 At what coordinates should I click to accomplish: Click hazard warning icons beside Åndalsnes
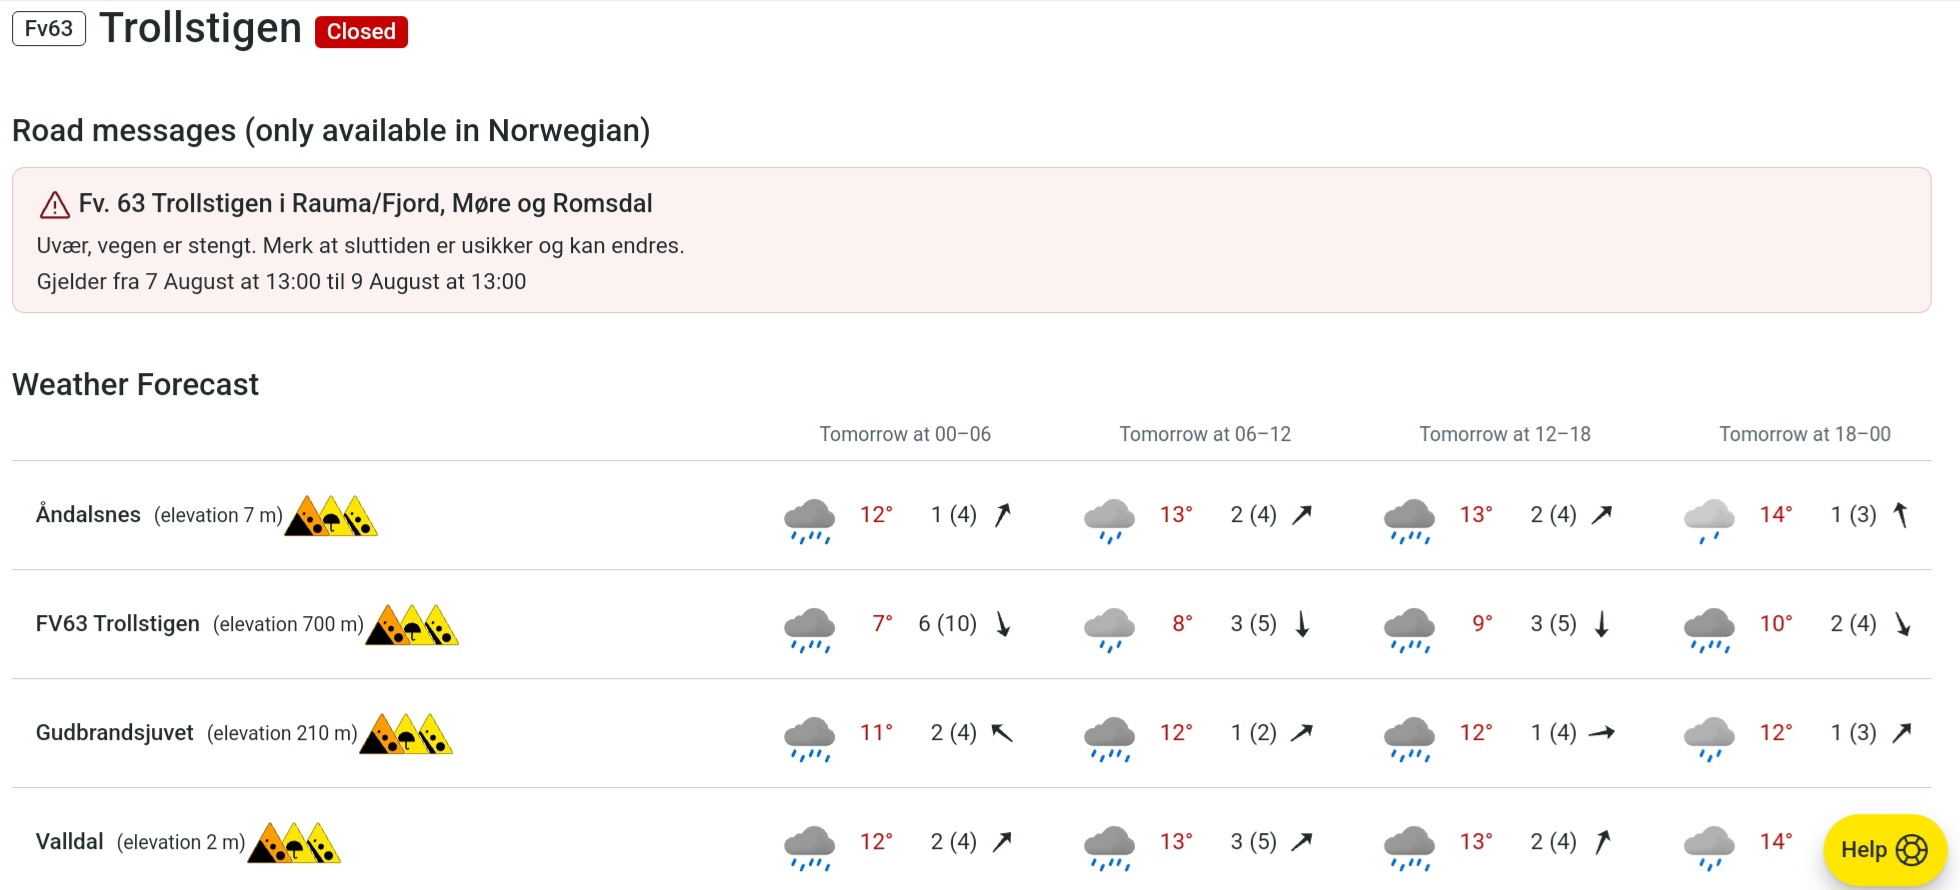331,516
